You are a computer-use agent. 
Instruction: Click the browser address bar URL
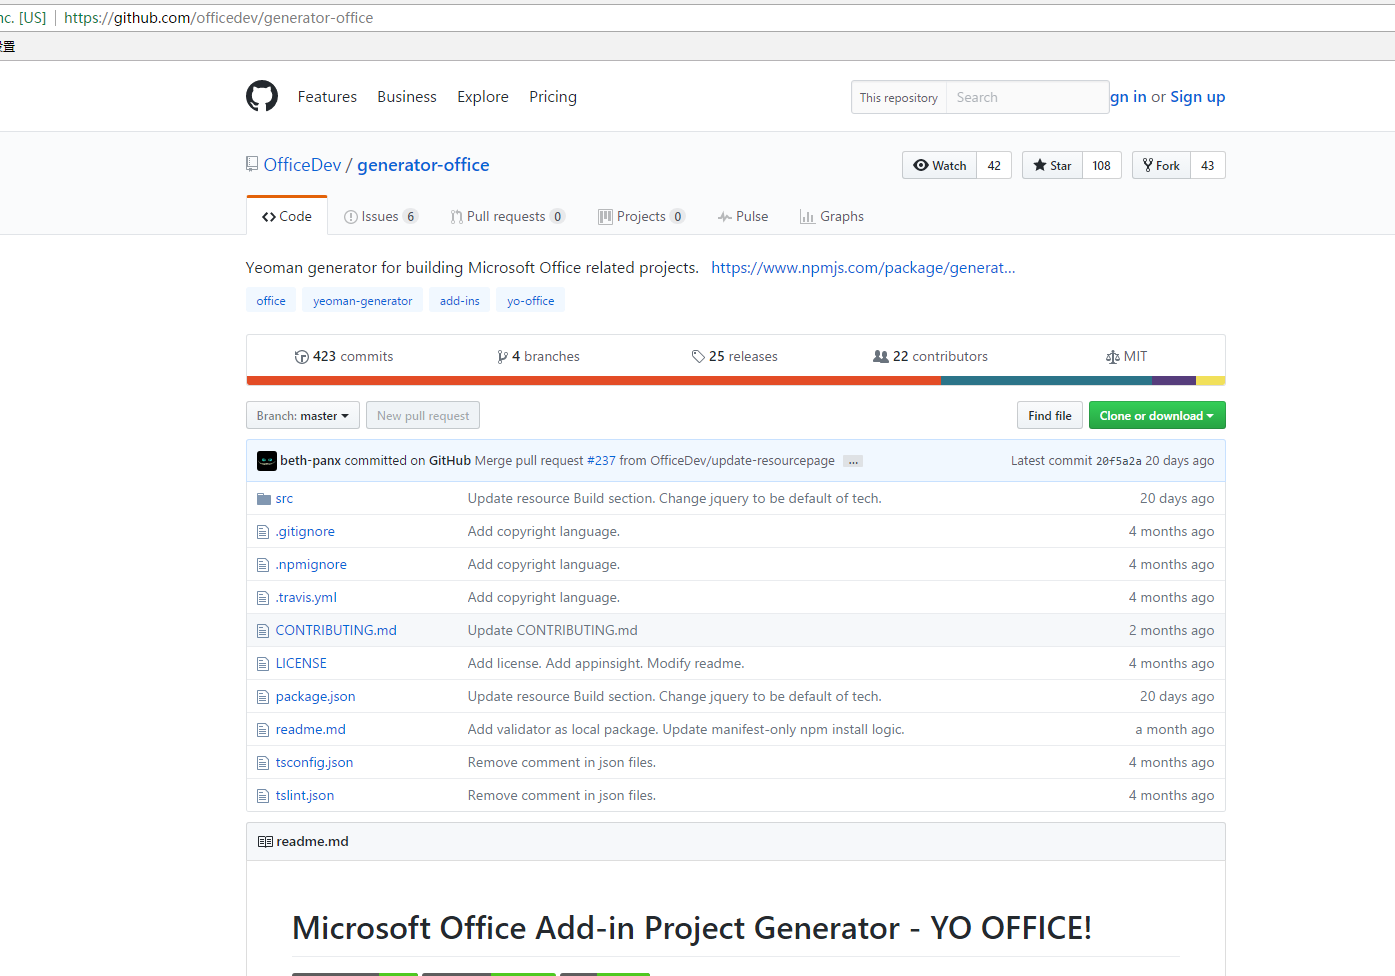[x=218, y=18]
